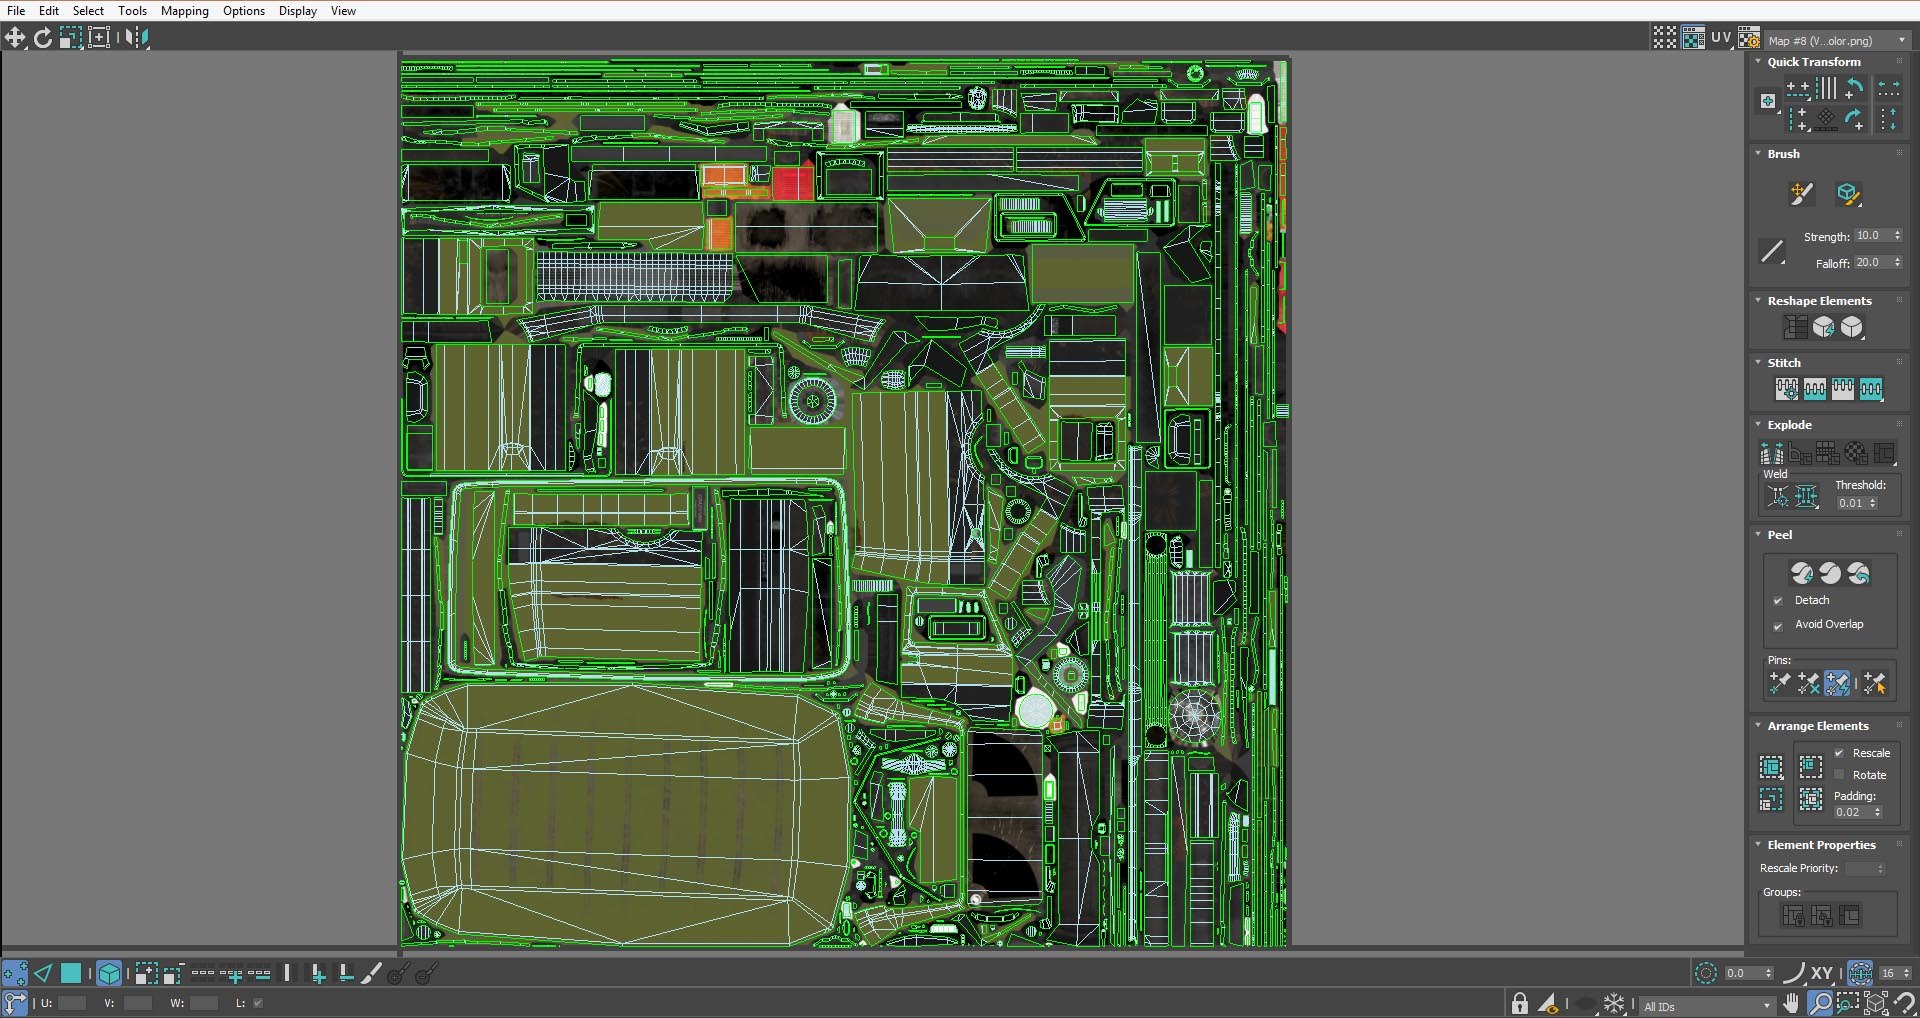Collapse the Brush rollout

[1758, 154]
